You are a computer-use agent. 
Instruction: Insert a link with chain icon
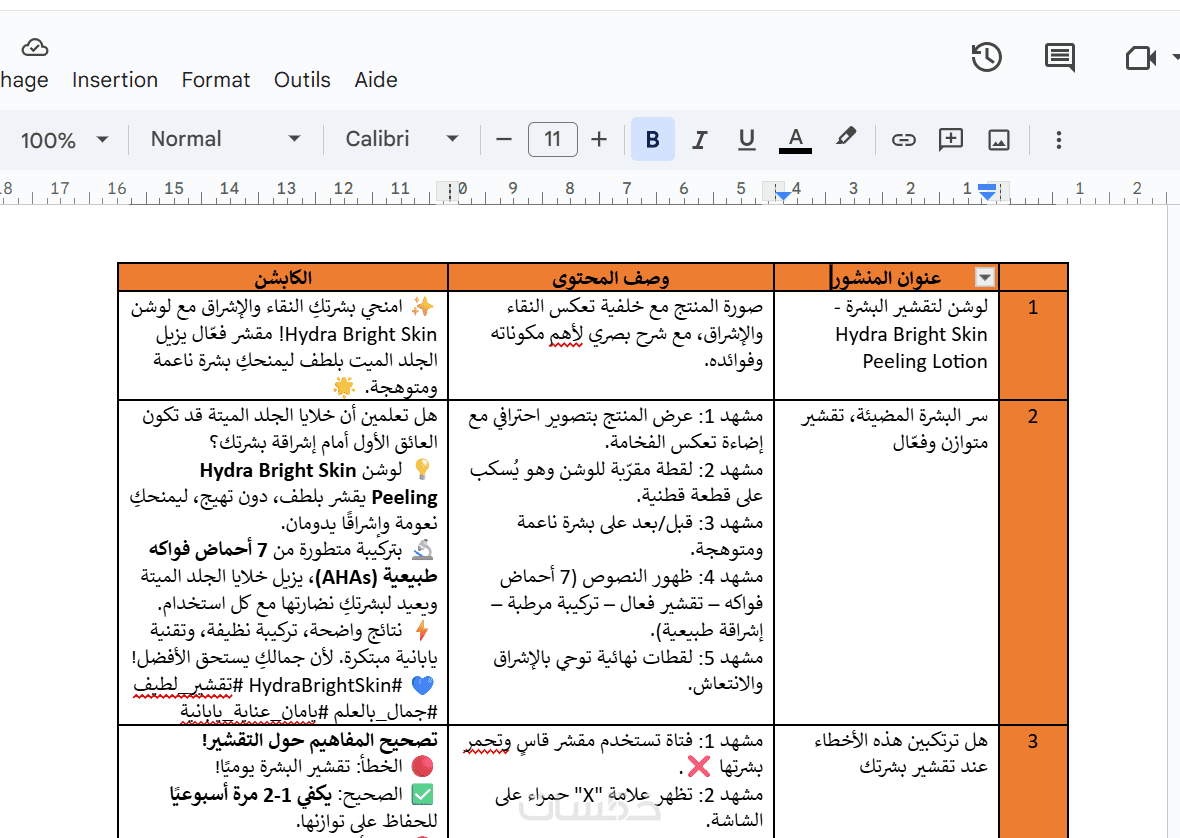[904, 140]
